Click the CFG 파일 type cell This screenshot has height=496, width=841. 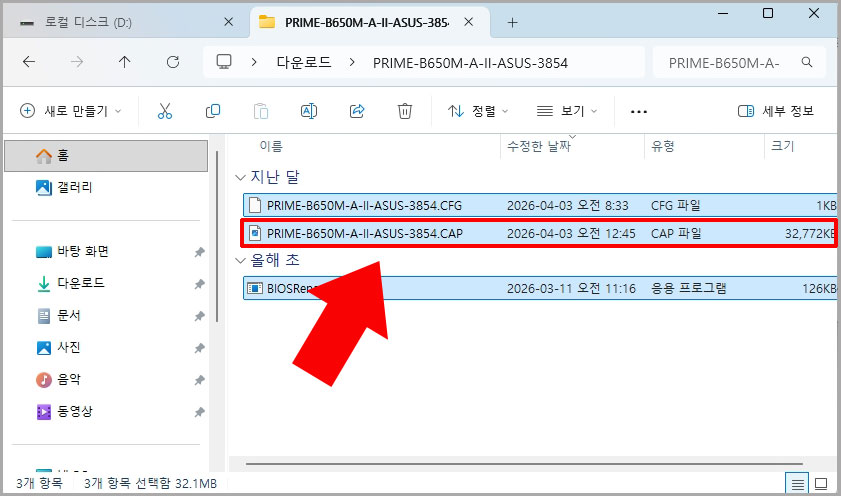[675, 205]
